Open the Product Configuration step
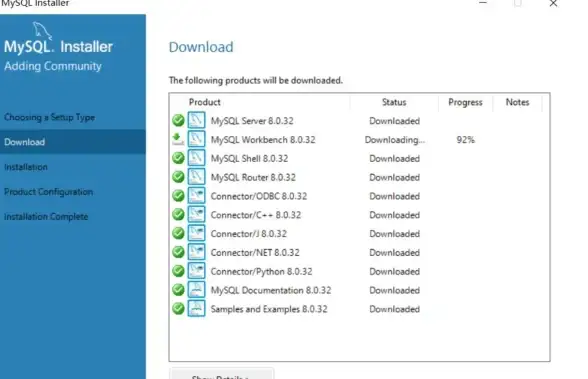 click(x=48, y=192)
